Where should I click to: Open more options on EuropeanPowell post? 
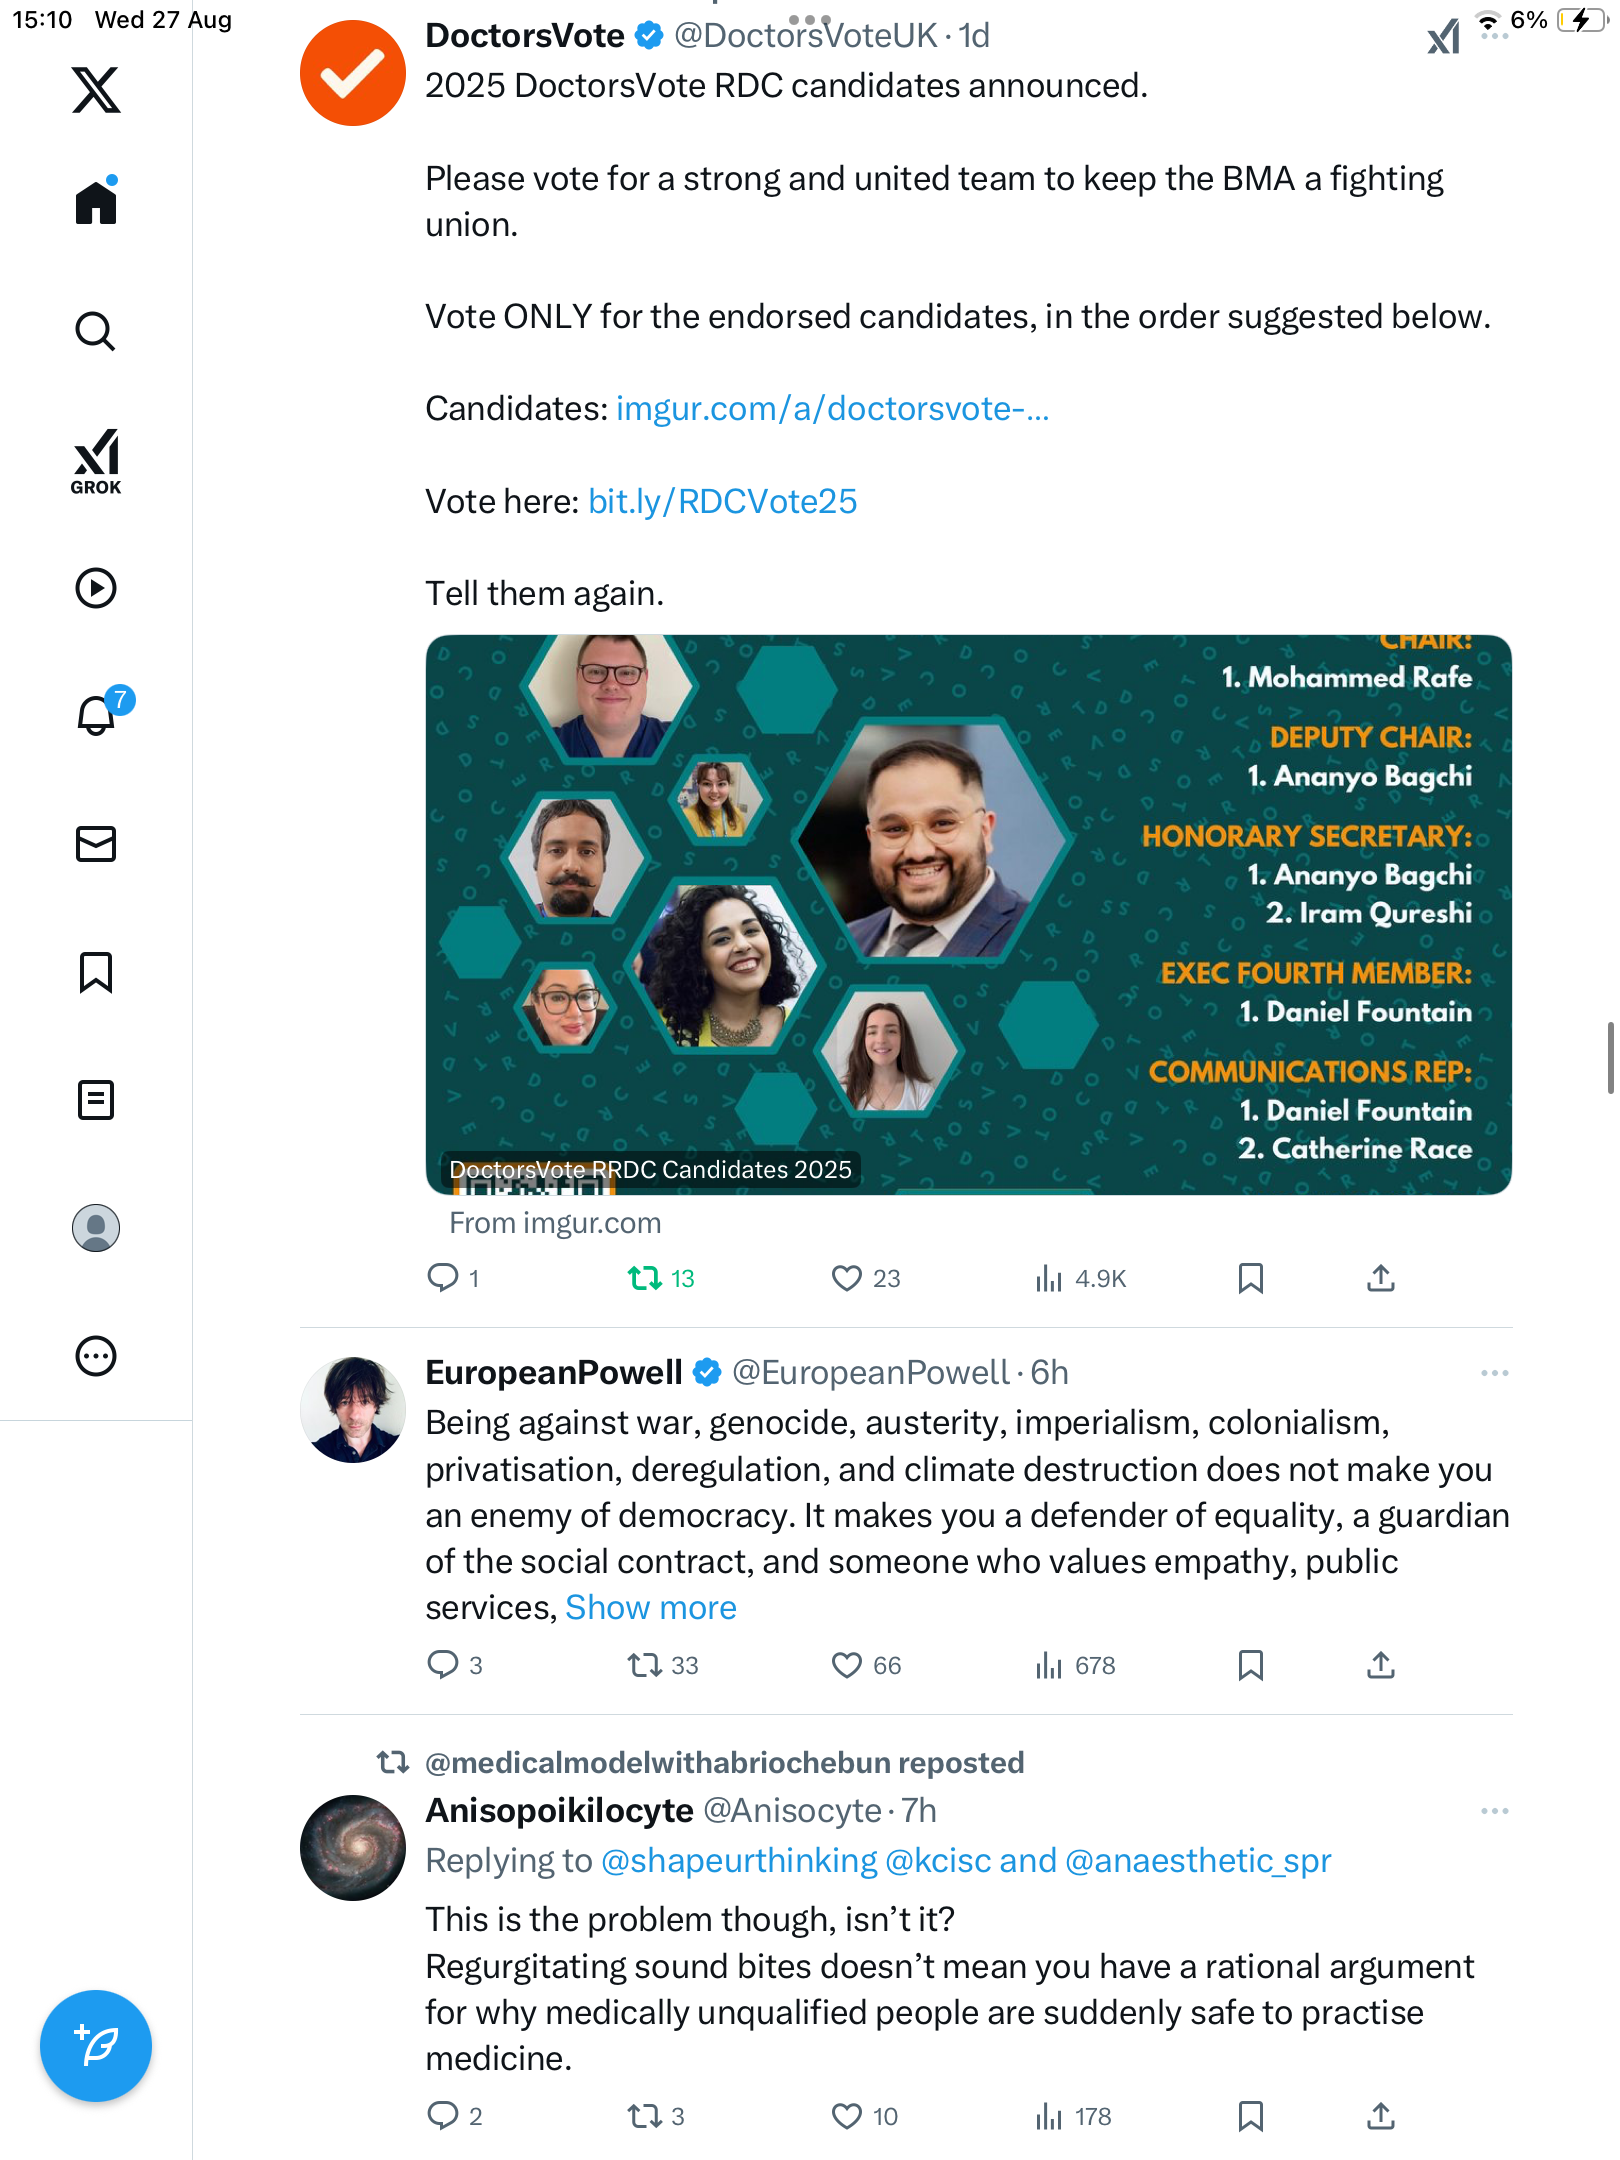[x=1494, y=1373]
